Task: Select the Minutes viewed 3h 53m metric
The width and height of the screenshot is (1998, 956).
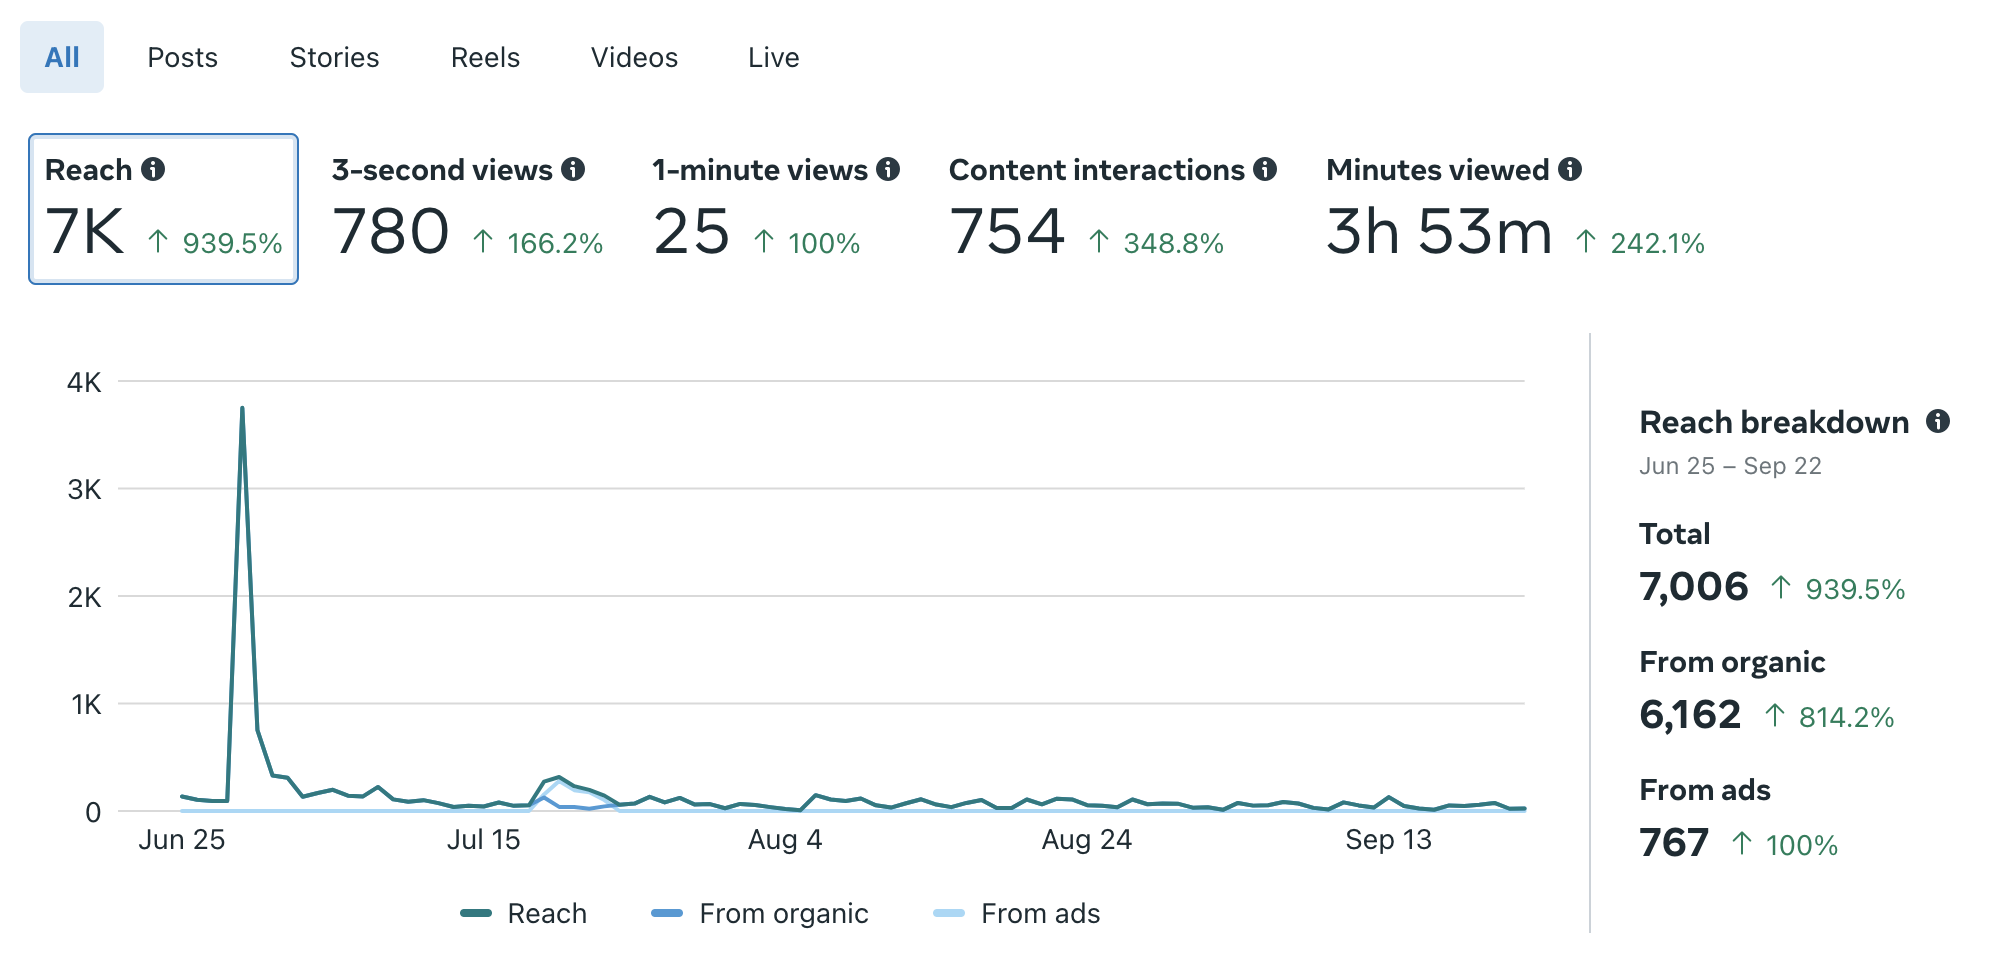Action: pos(1515,209)
